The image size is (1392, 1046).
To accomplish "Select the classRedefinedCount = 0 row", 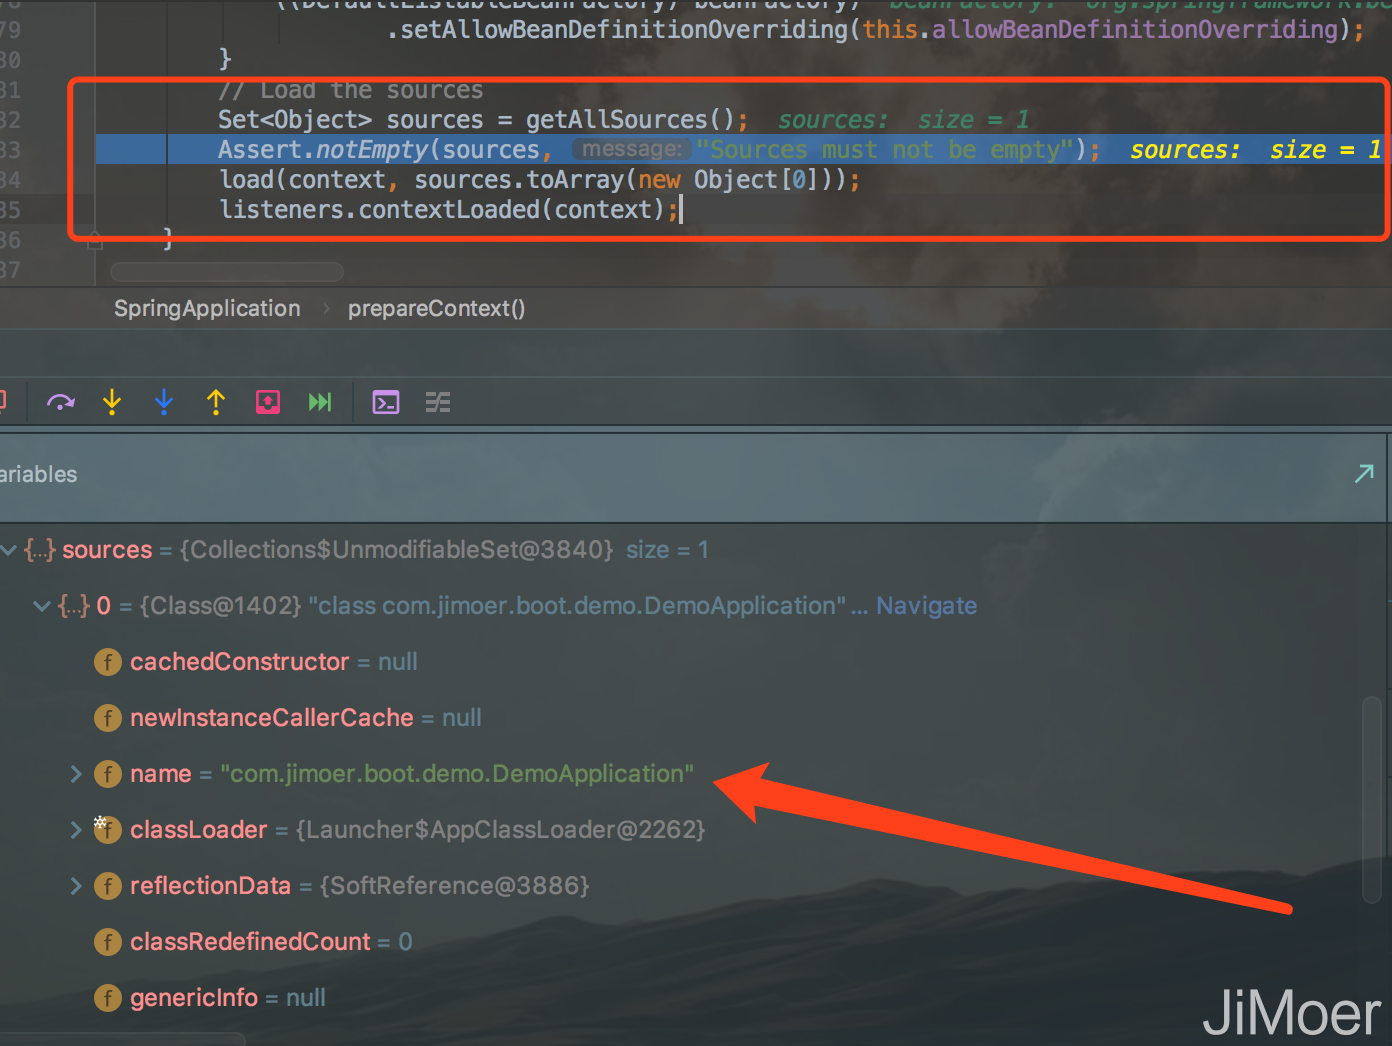I will [x=695, y=942].
